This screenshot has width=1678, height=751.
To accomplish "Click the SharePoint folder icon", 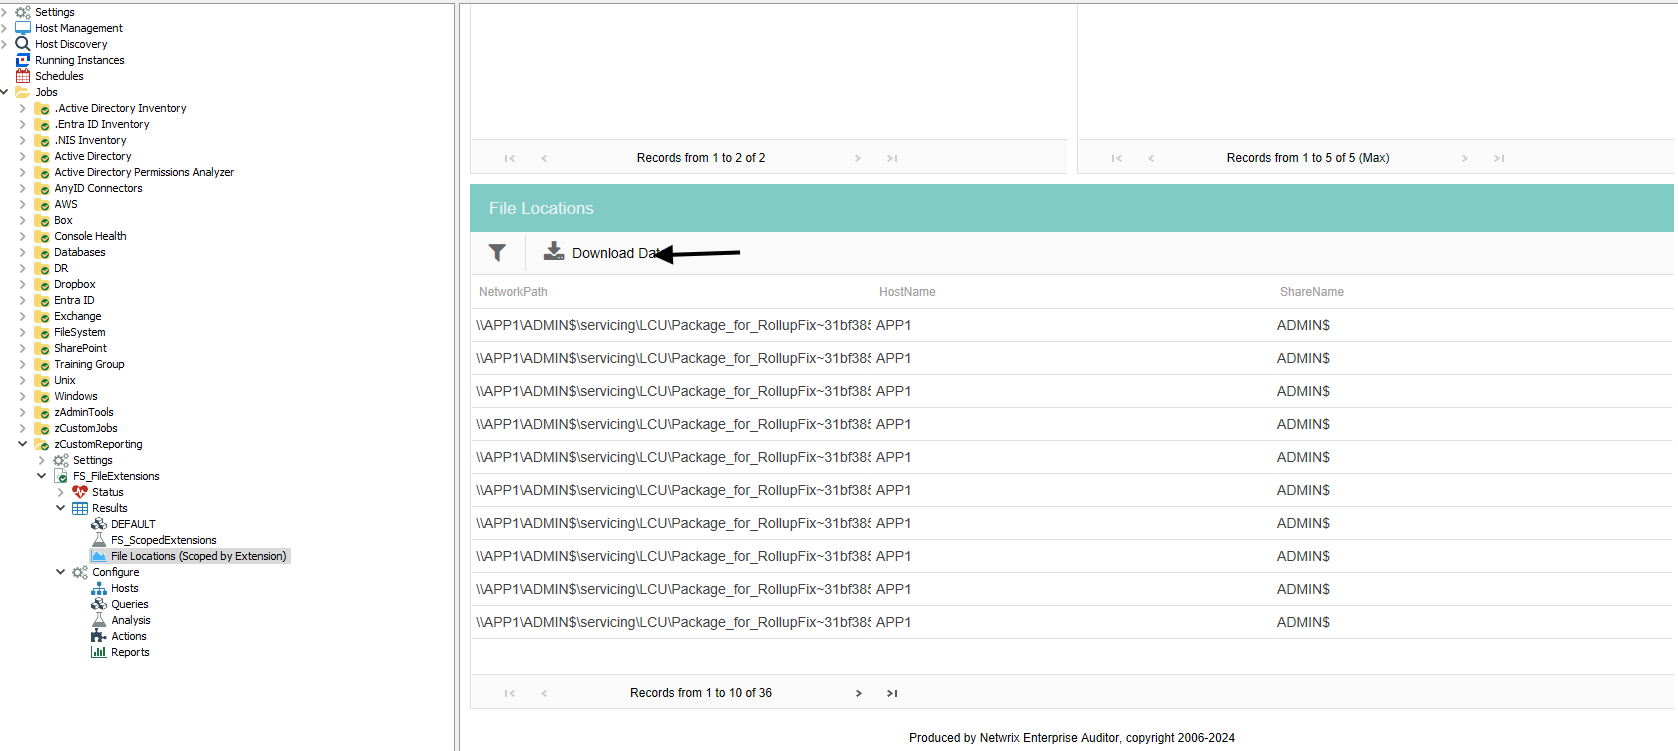I will (42, 348).
